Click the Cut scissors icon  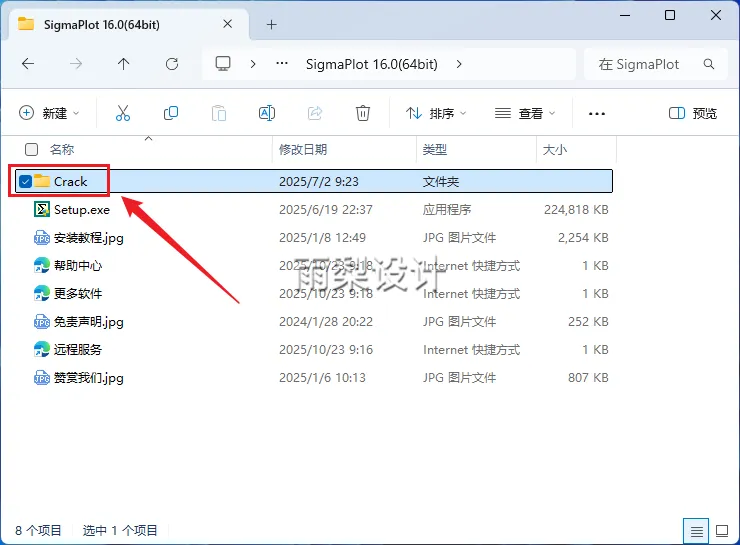(x=123, y=113)
